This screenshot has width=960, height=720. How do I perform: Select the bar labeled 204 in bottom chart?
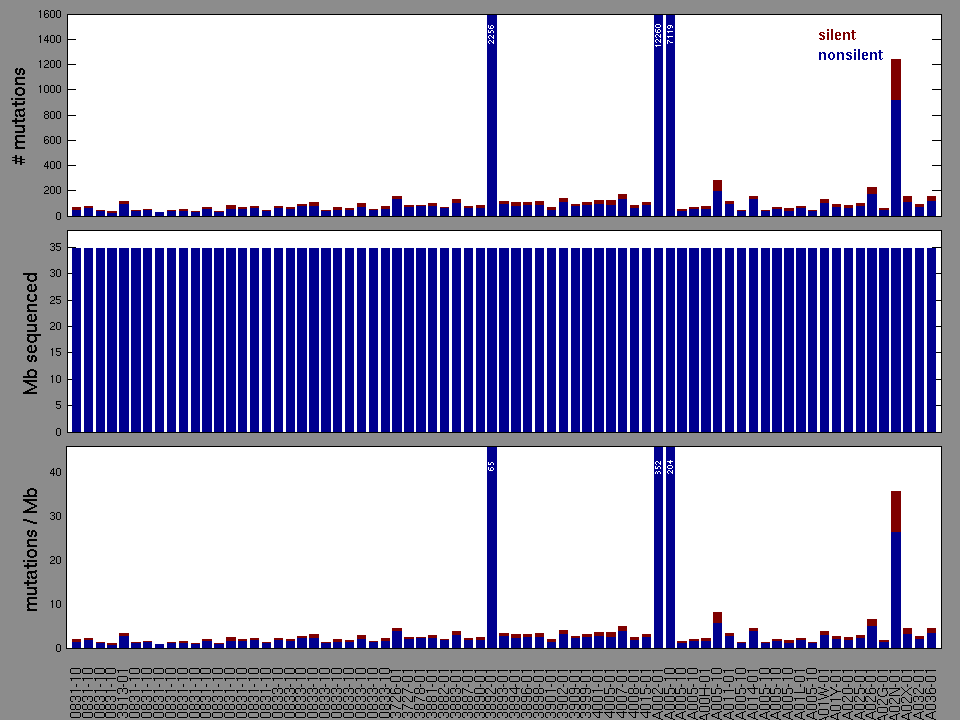tap(670, 550)
